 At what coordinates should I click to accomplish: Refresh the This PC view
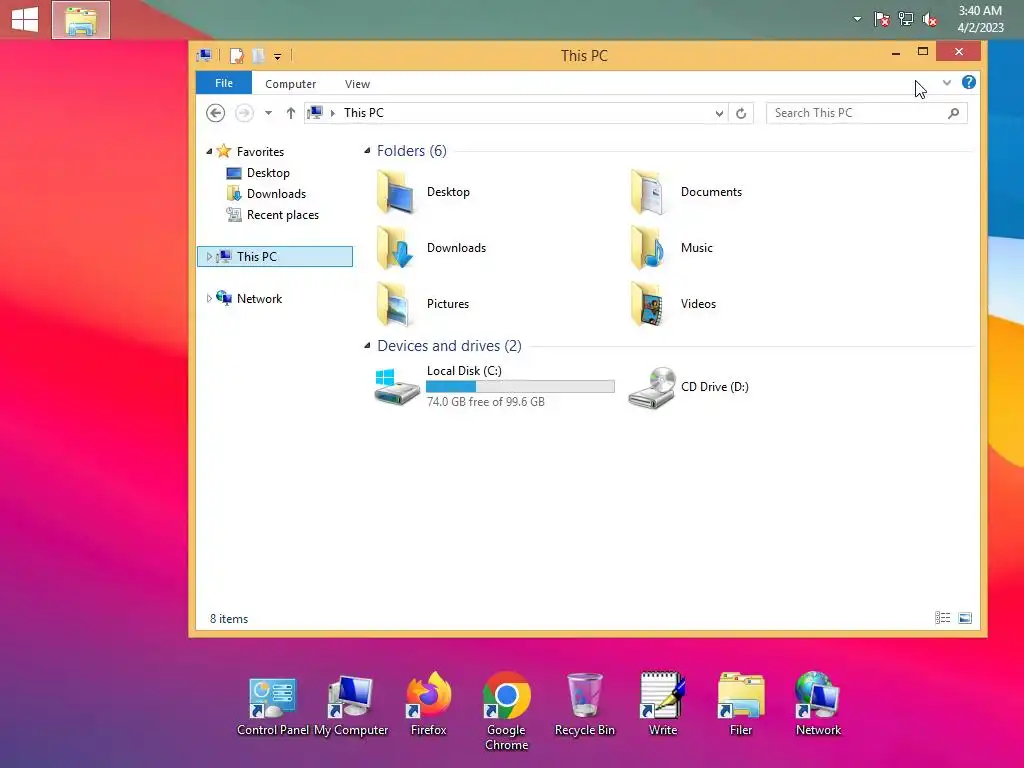point(741,113)
